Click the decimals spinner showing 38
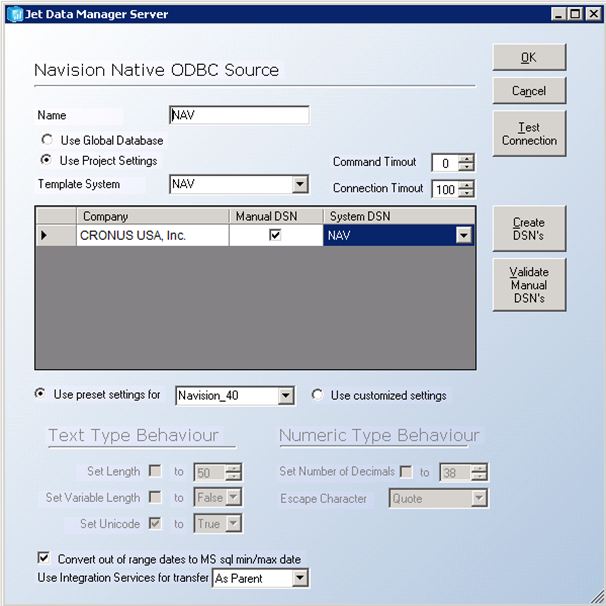The image size is (606, 606). (463, 472)
